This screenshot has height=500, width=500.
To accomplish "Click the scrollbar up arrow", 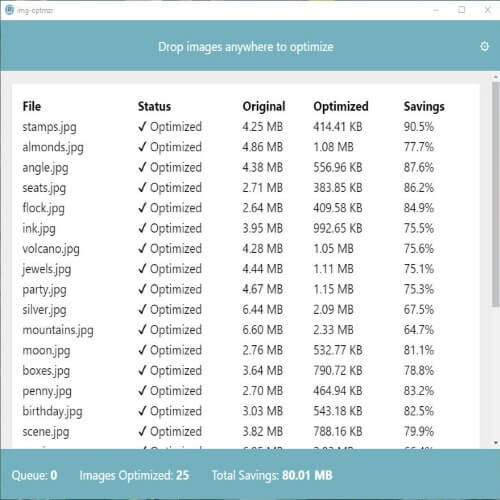I will [x=496, y=77].
